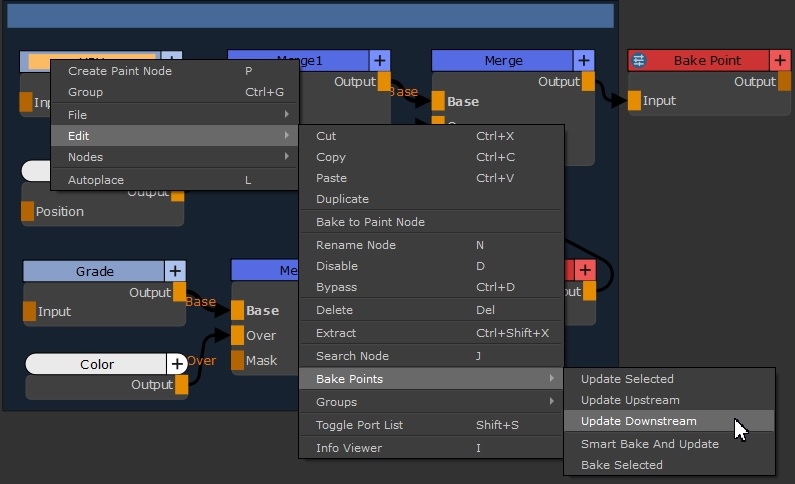Toggle Disable on the selected node
Image resolution: width=795 pixels, height=484 pixels.
336,266
